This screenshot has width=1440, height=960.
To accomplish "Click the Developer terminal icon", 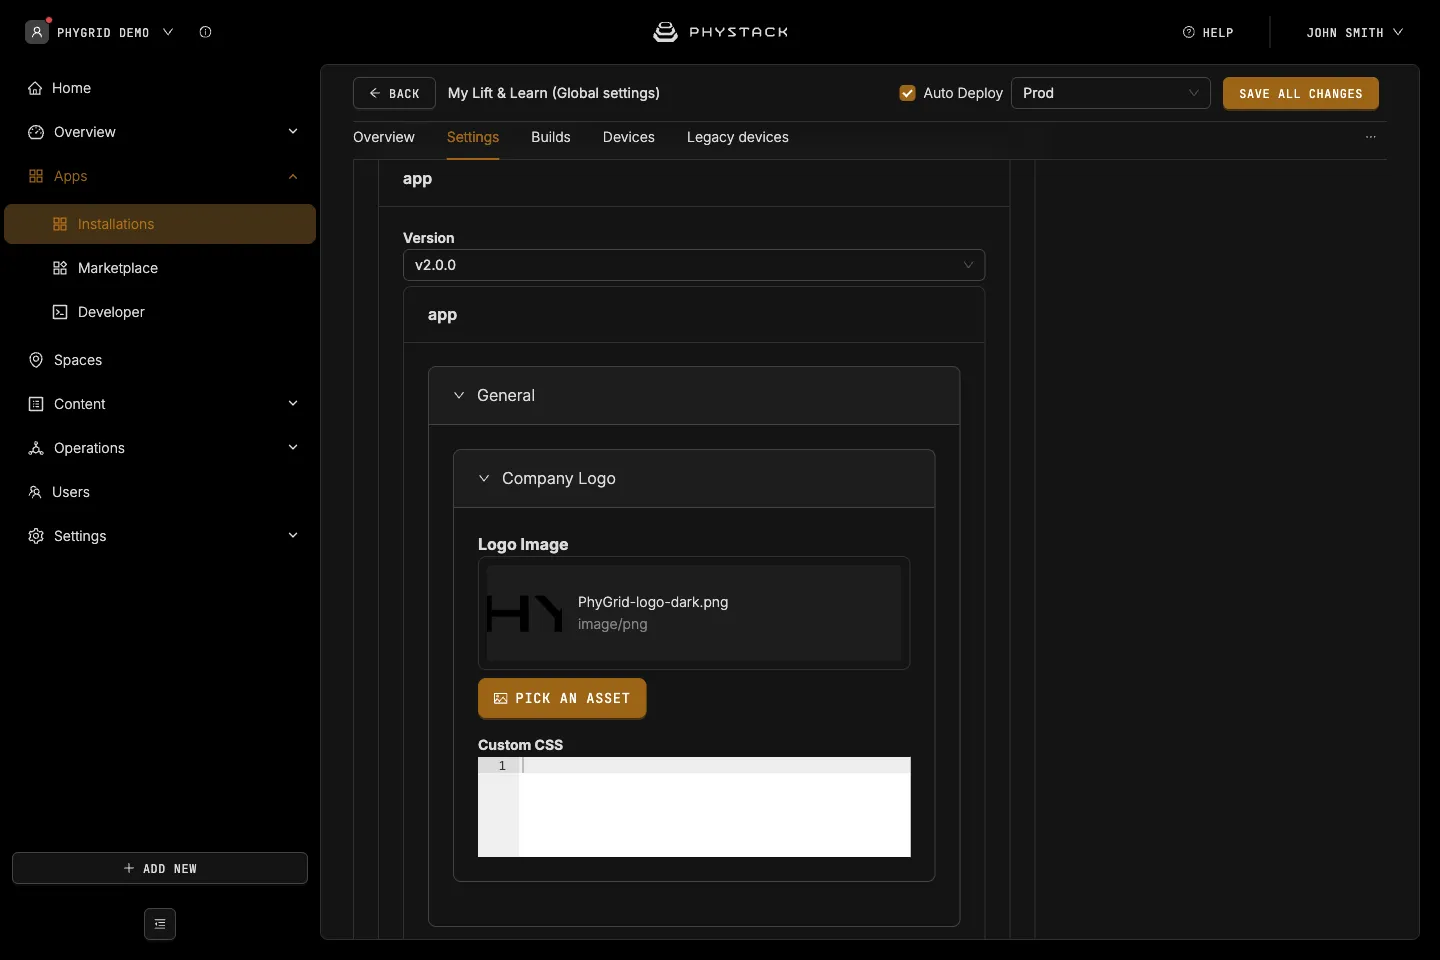I will (60, 312).
